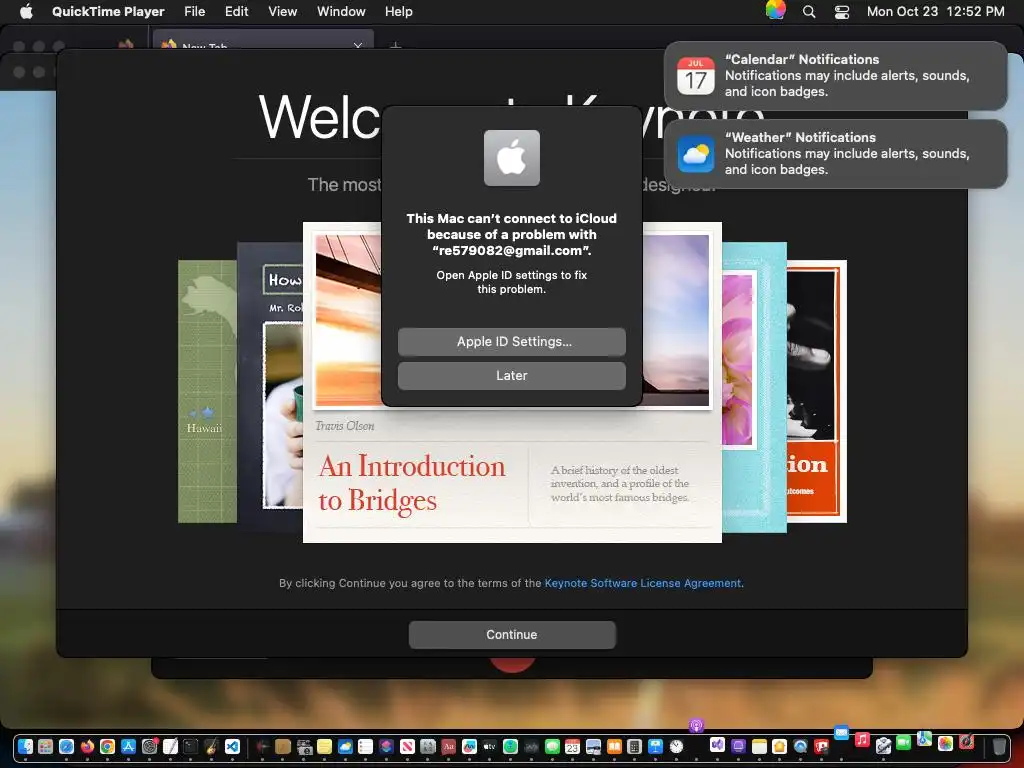The height and width of the screenshot is (768, 1024).
Task: Open the Music app in the Dock
Action: pos(862,739)
